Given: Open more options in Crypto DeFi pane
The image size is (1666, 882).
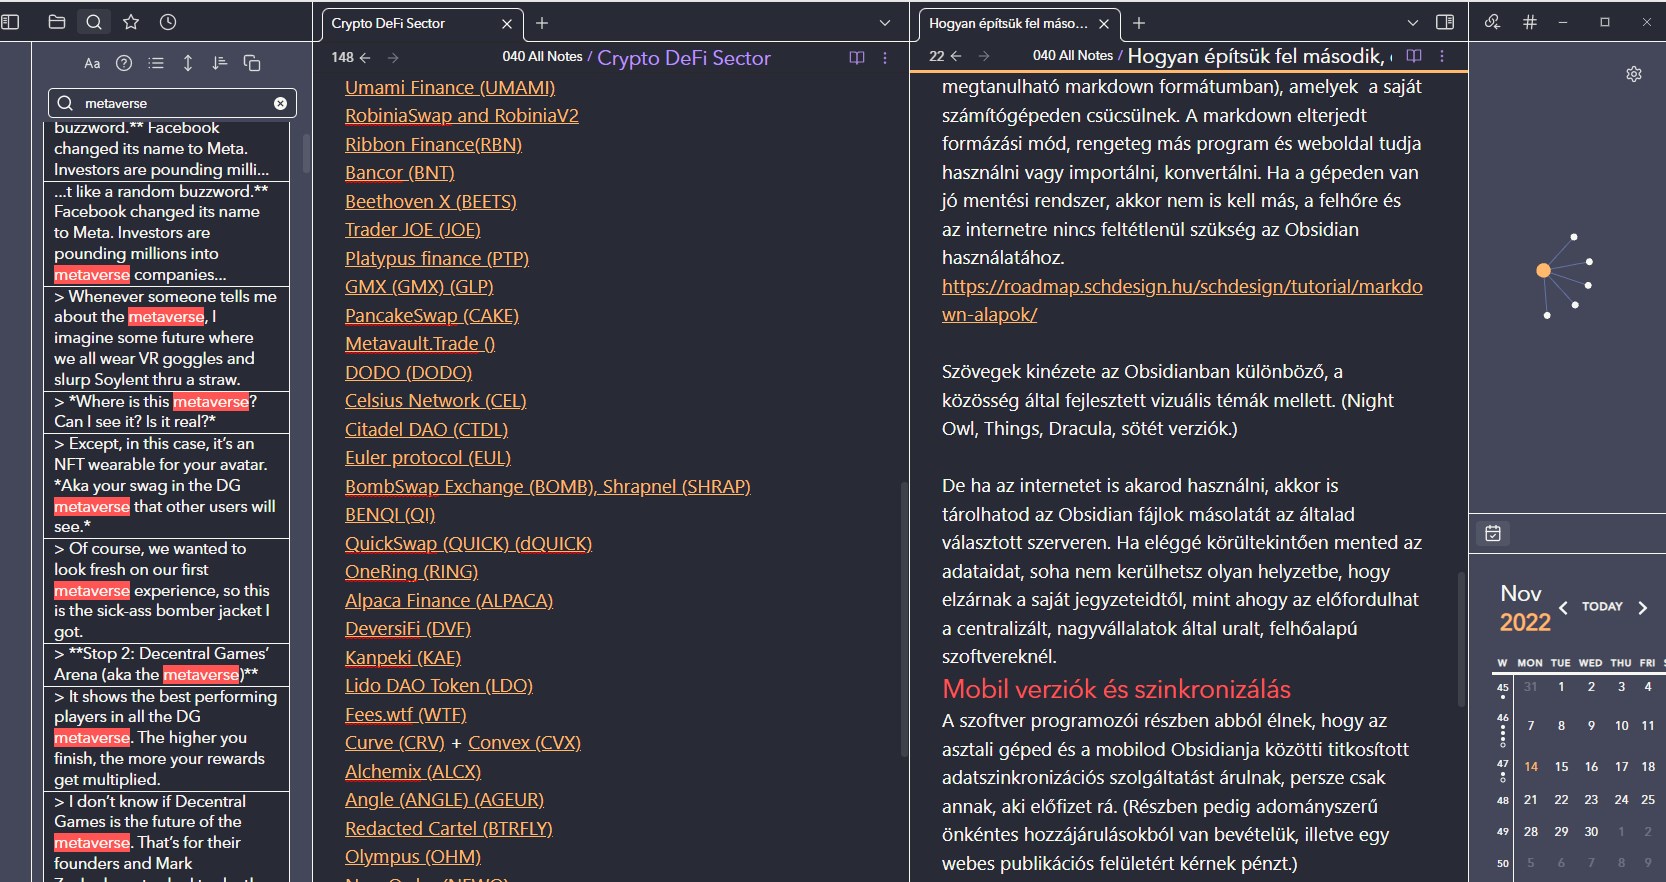Looking at the screenshot, I should click(x=885, y=57).
